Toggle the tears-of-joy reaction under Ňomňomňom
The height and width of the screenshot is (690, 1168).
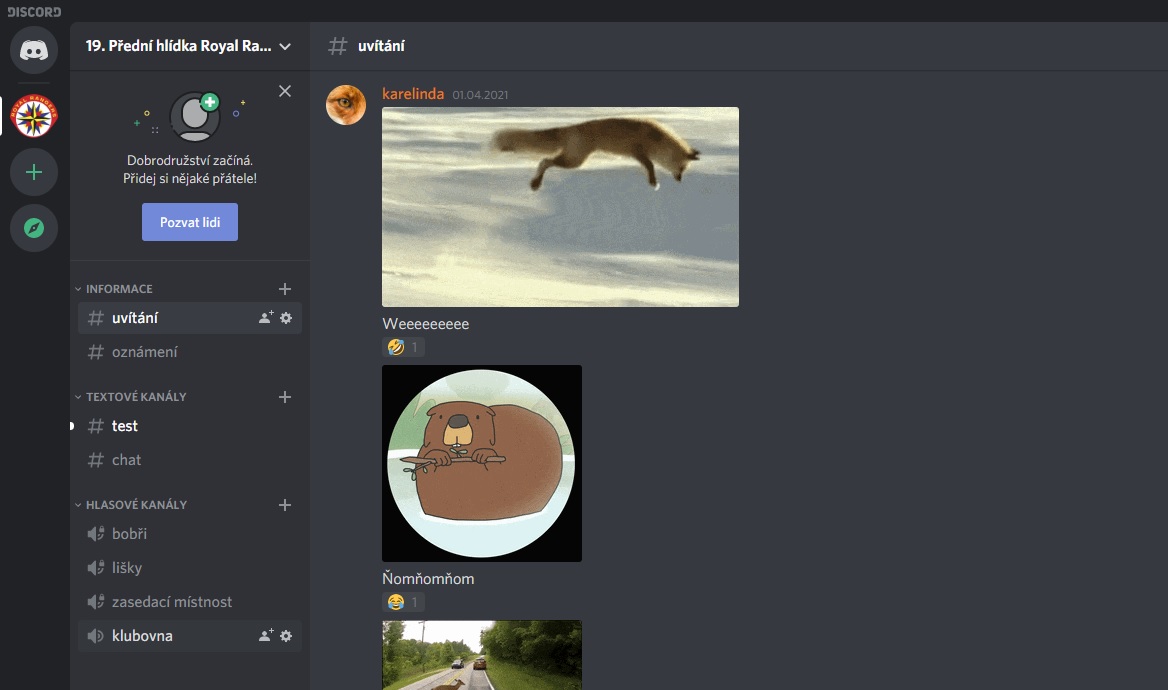[x=404, y=602]
